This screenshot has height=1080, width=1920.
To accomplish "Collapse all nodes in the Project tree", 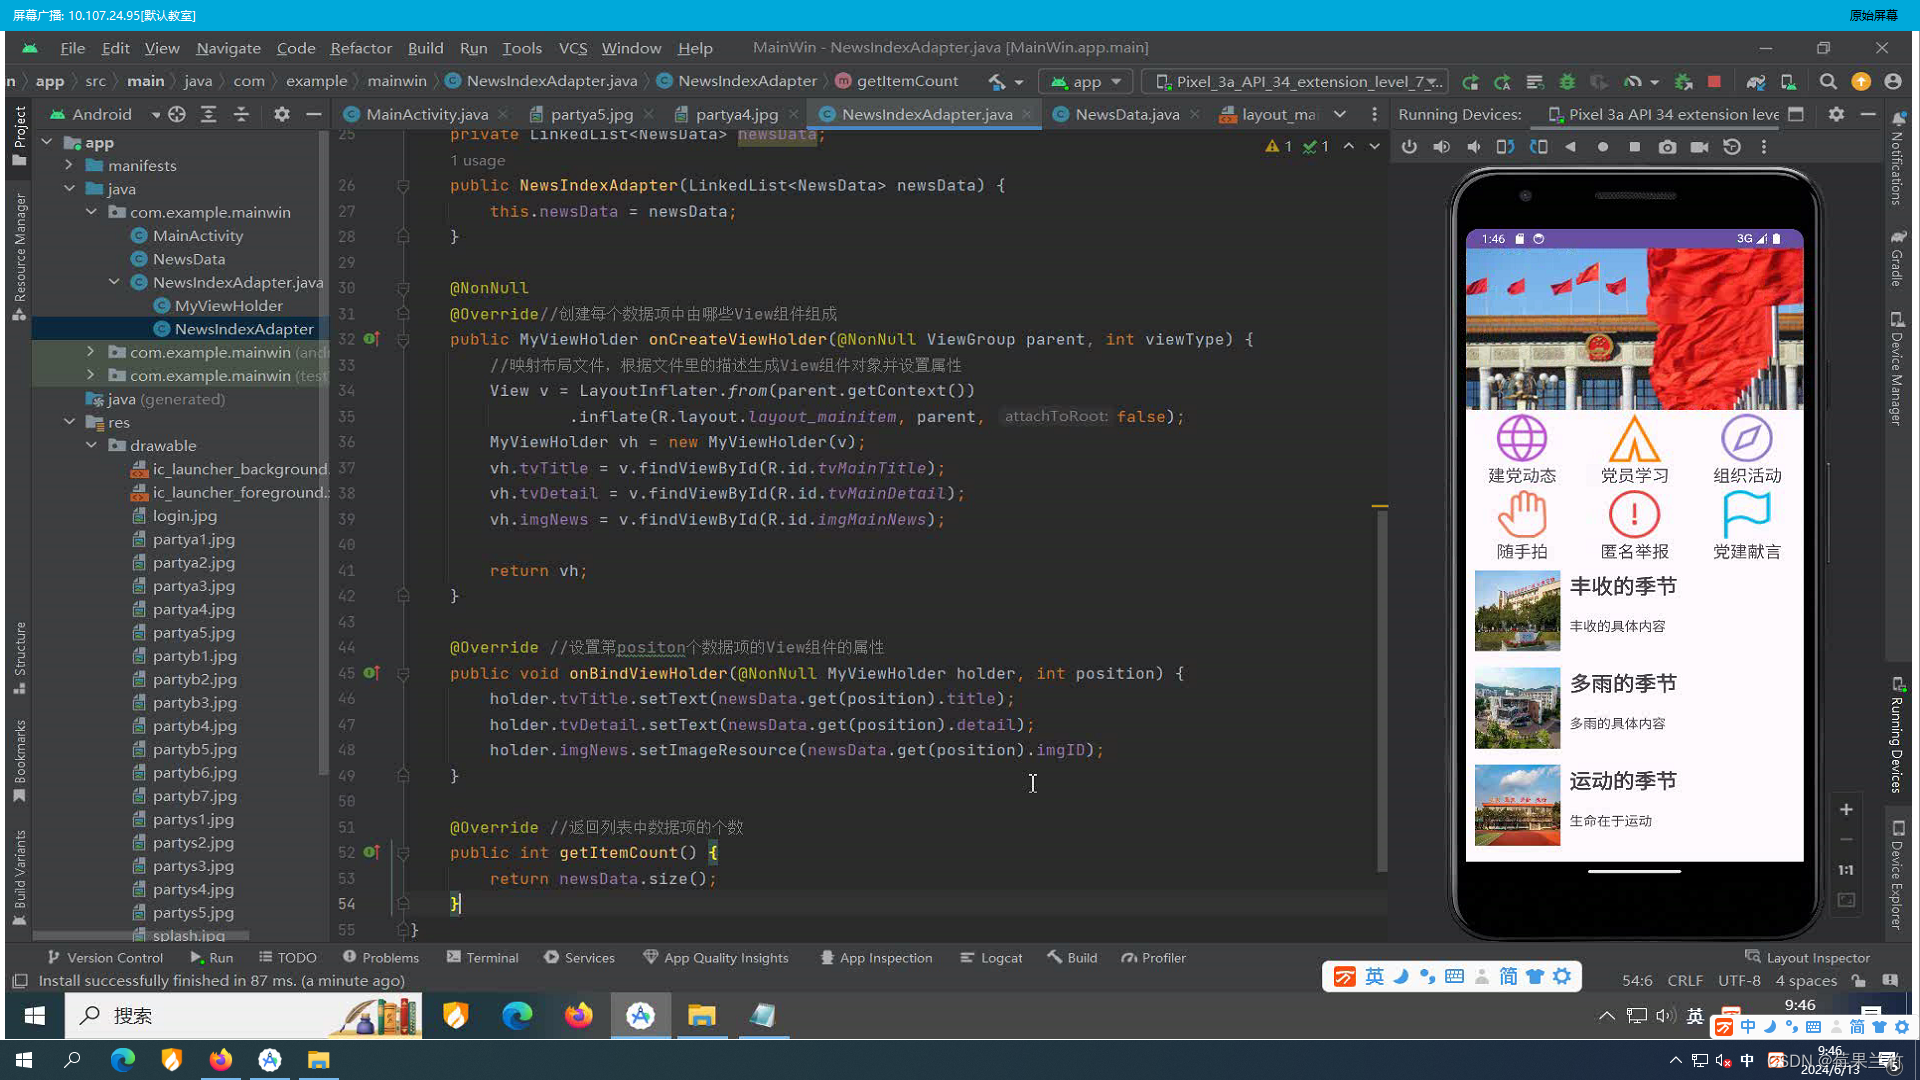I will point(241,114).
